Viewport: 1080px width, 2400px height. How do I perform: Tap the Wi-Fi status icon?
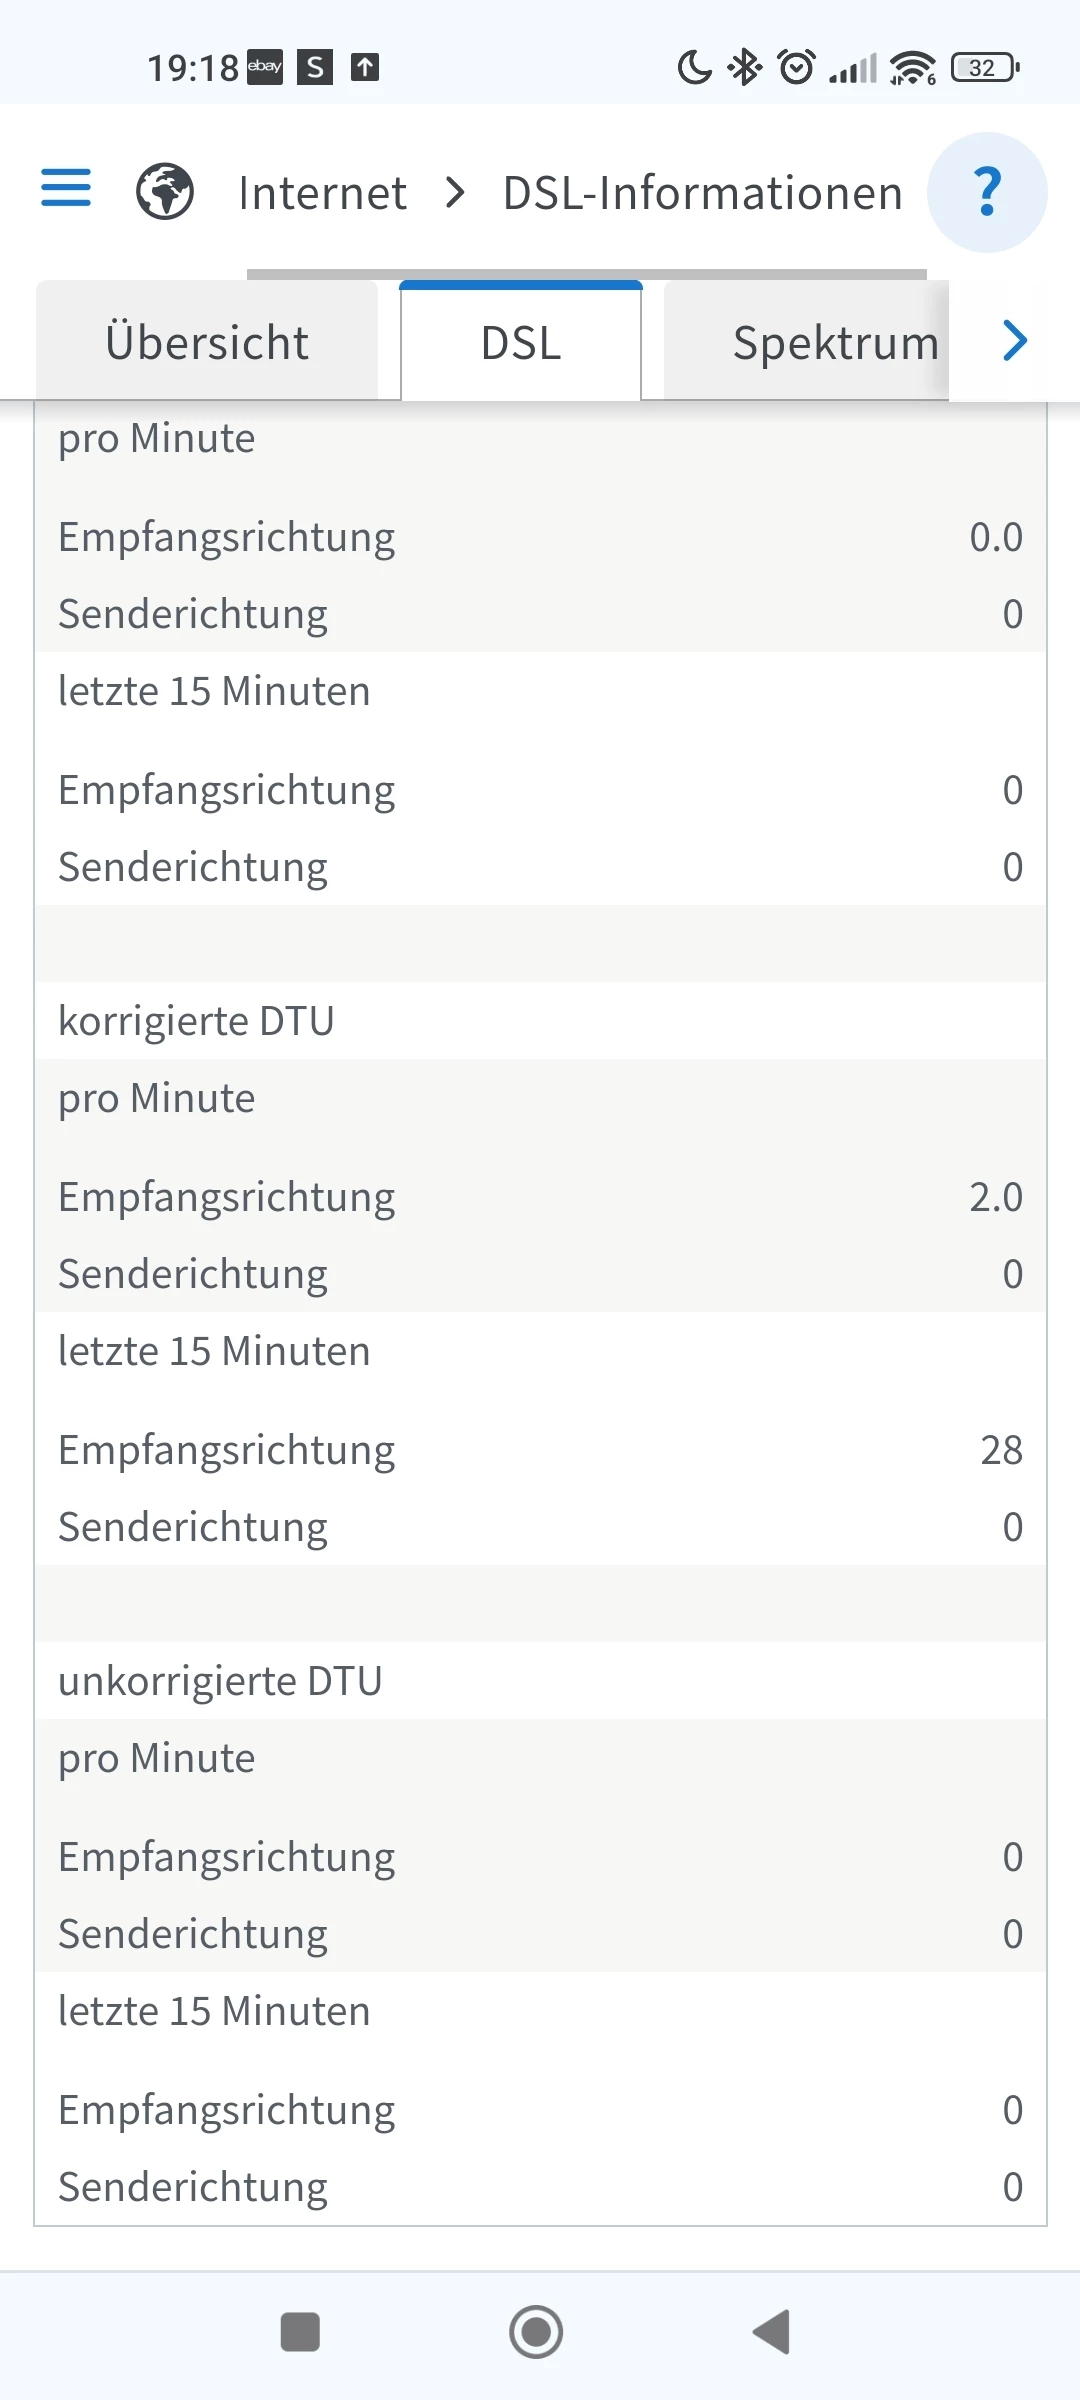point(912,68)
